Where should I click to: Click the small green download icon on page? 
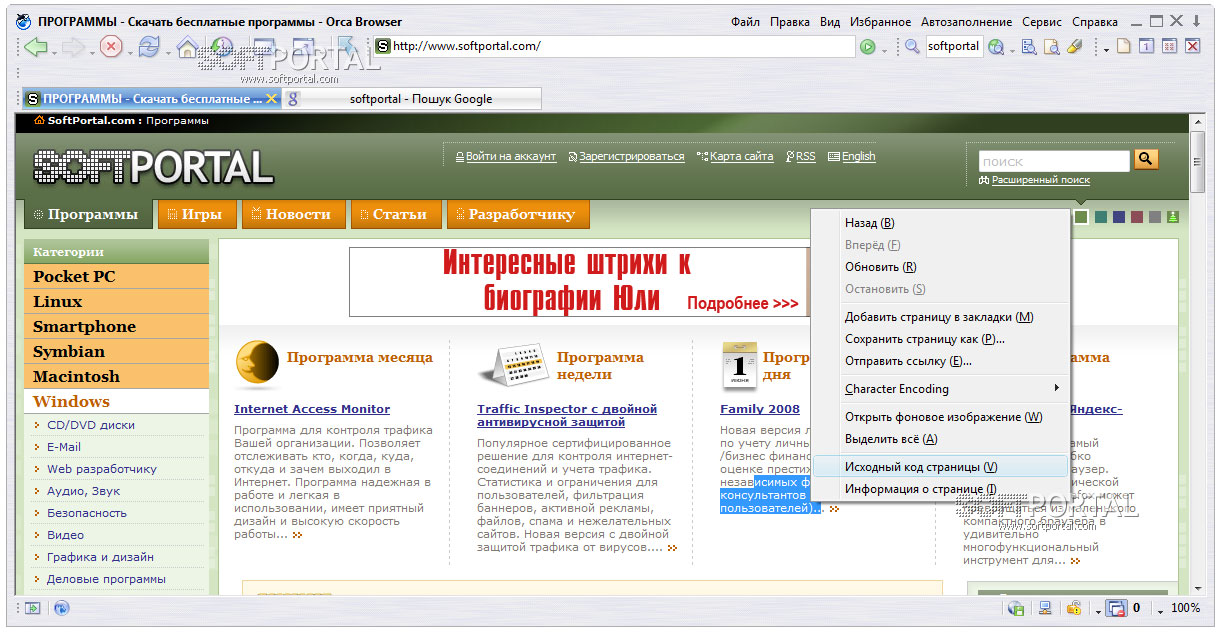point(1173,217)
